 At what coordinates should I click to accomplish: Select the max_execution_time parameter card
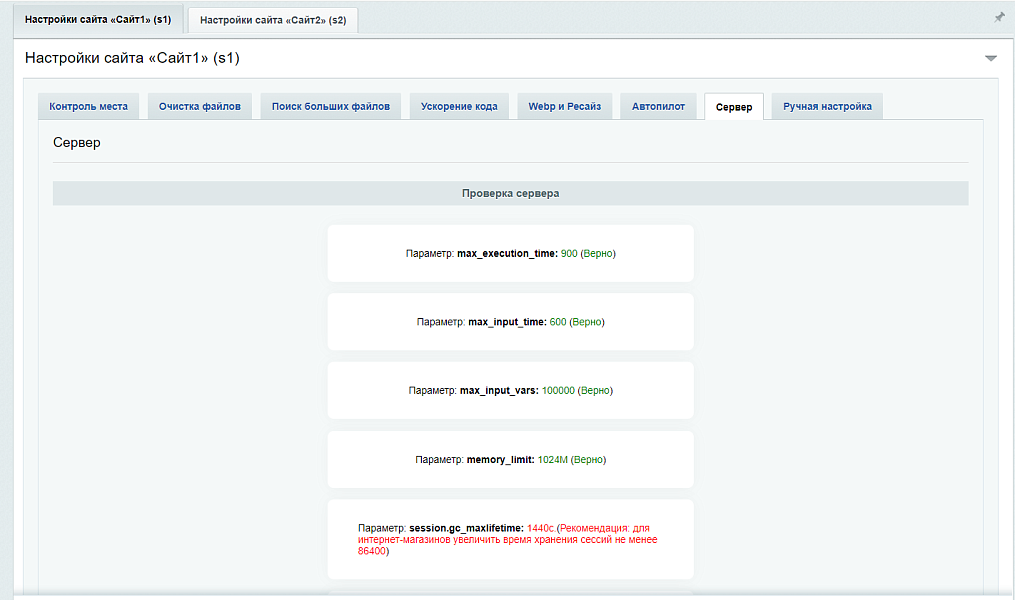coord(510,253)
